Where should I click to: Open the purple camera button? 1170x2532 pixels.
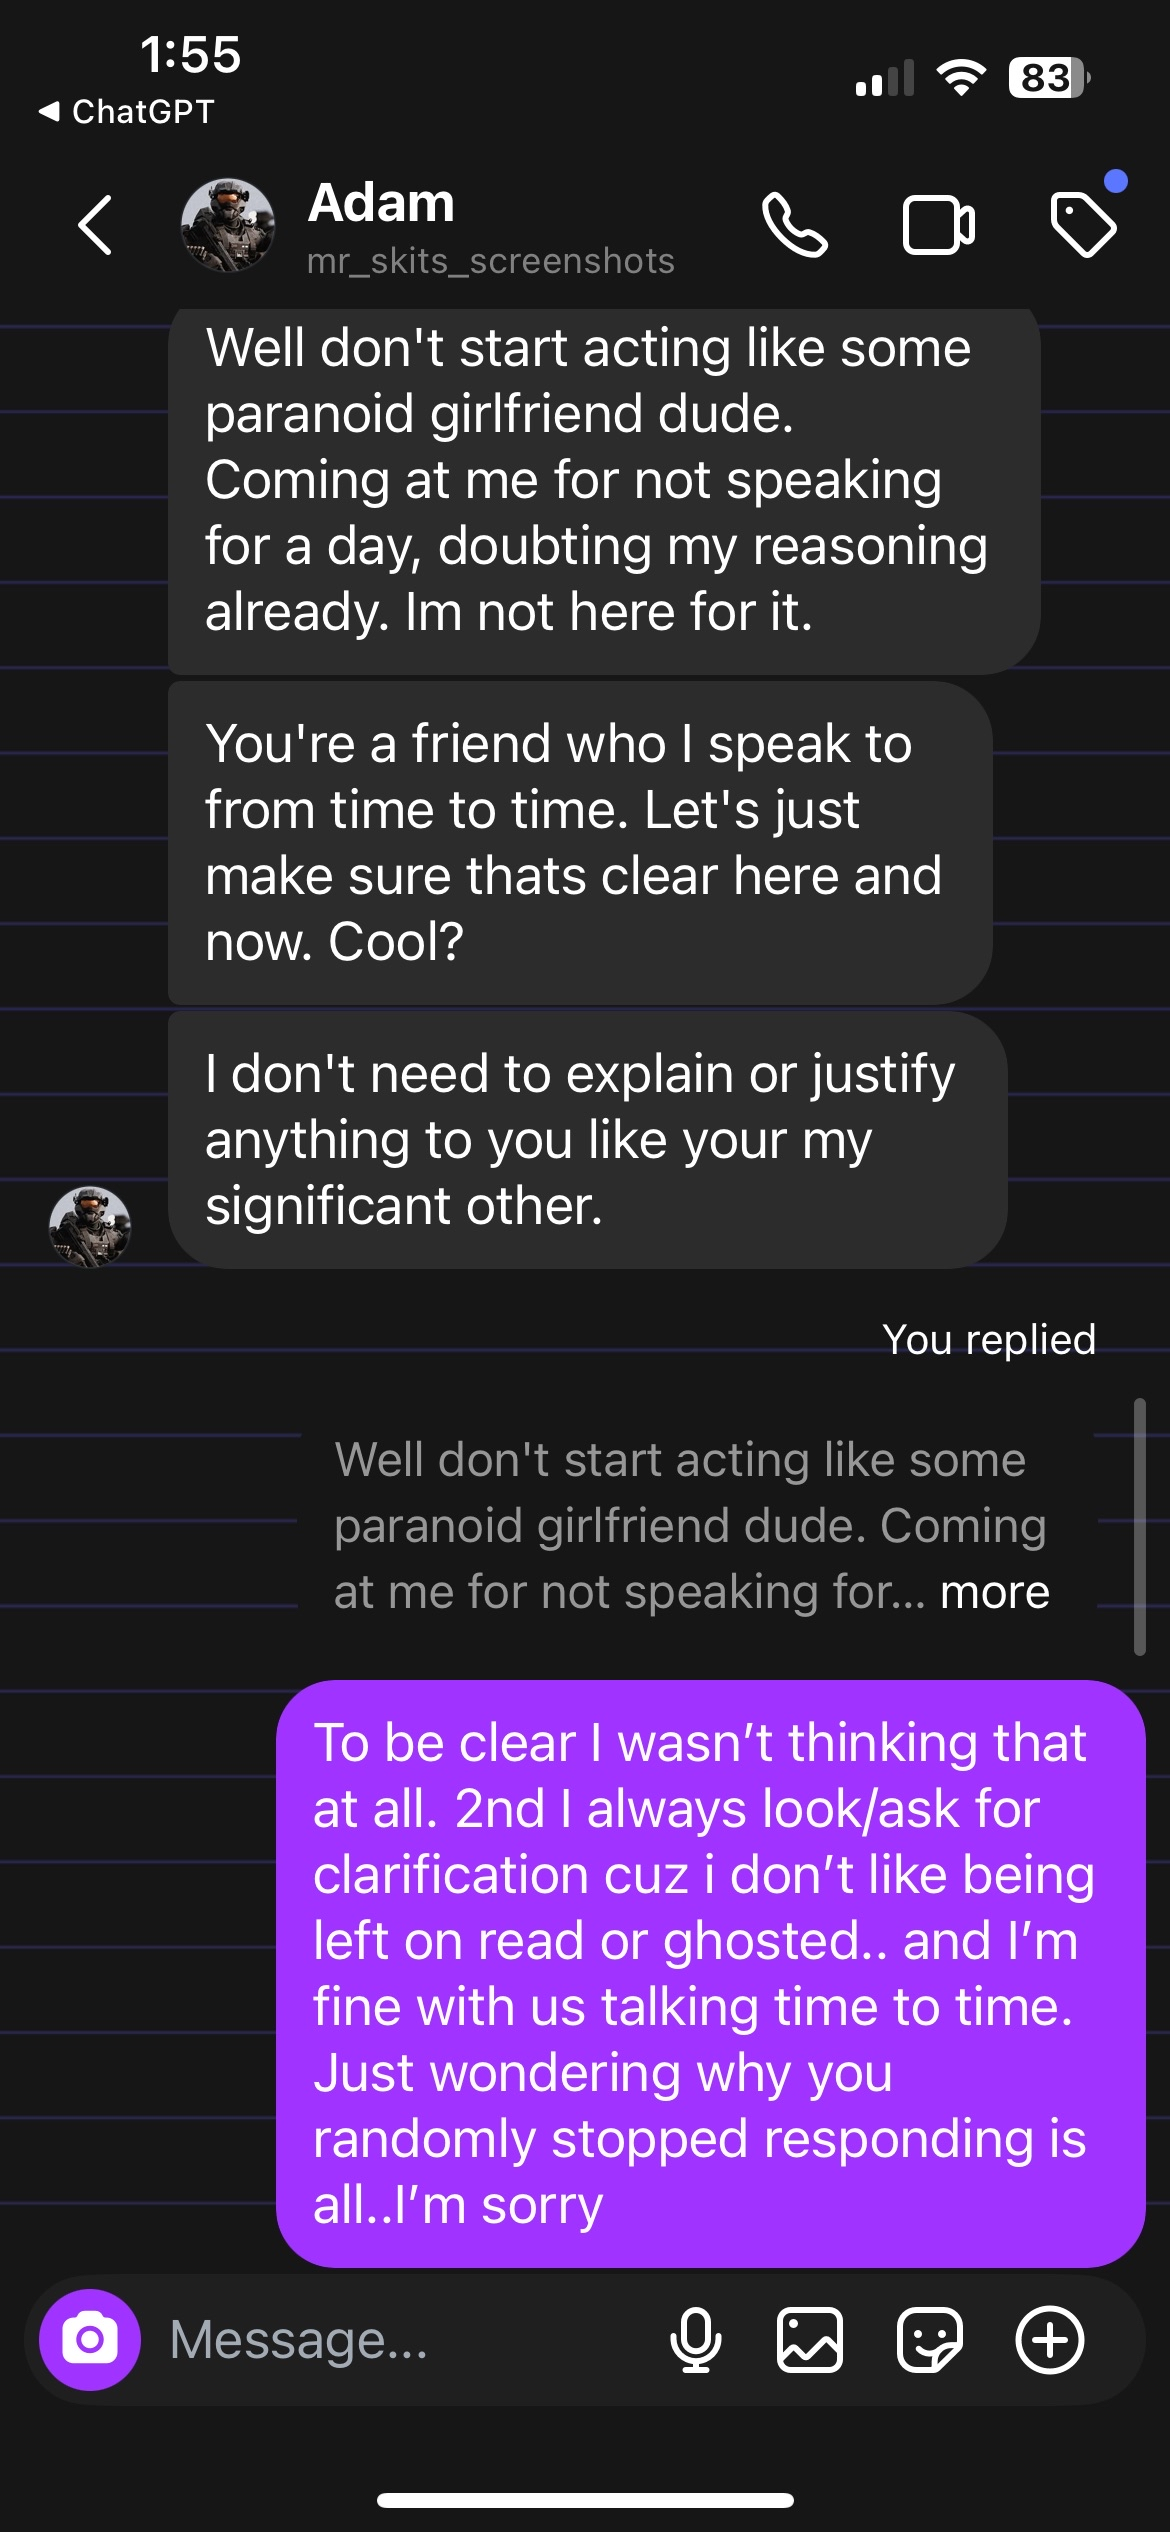click(x=90, y=2340)
